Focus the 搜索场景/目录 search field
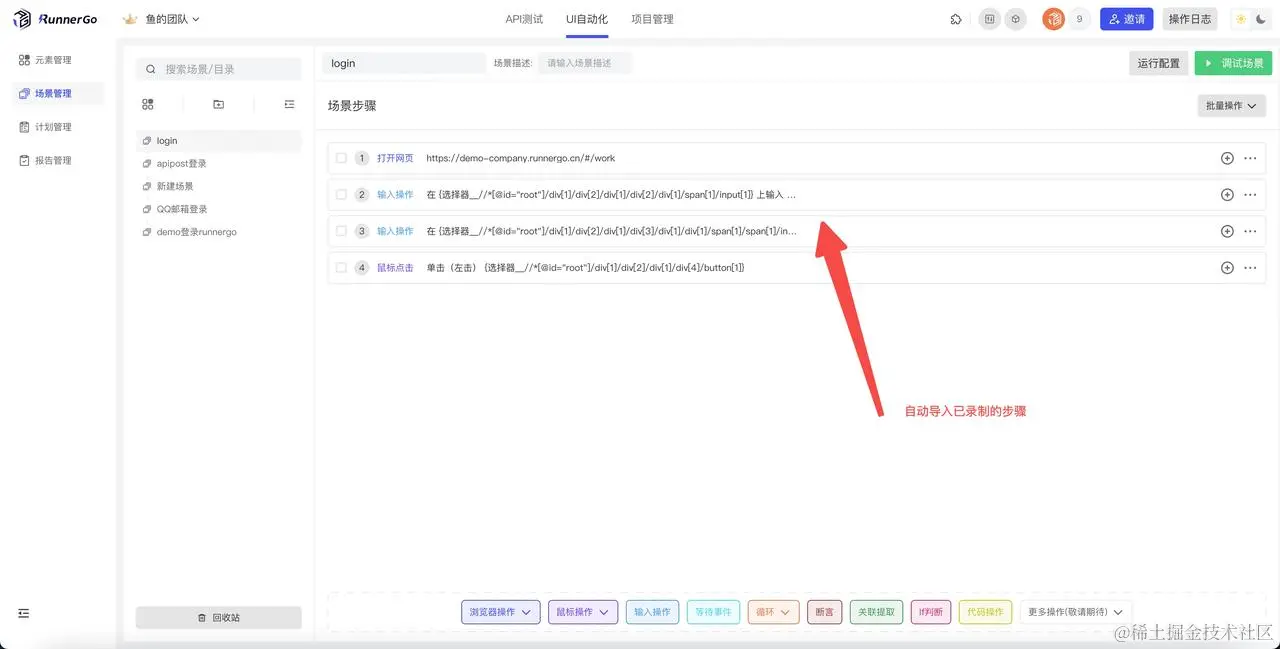 pos(219,69)
